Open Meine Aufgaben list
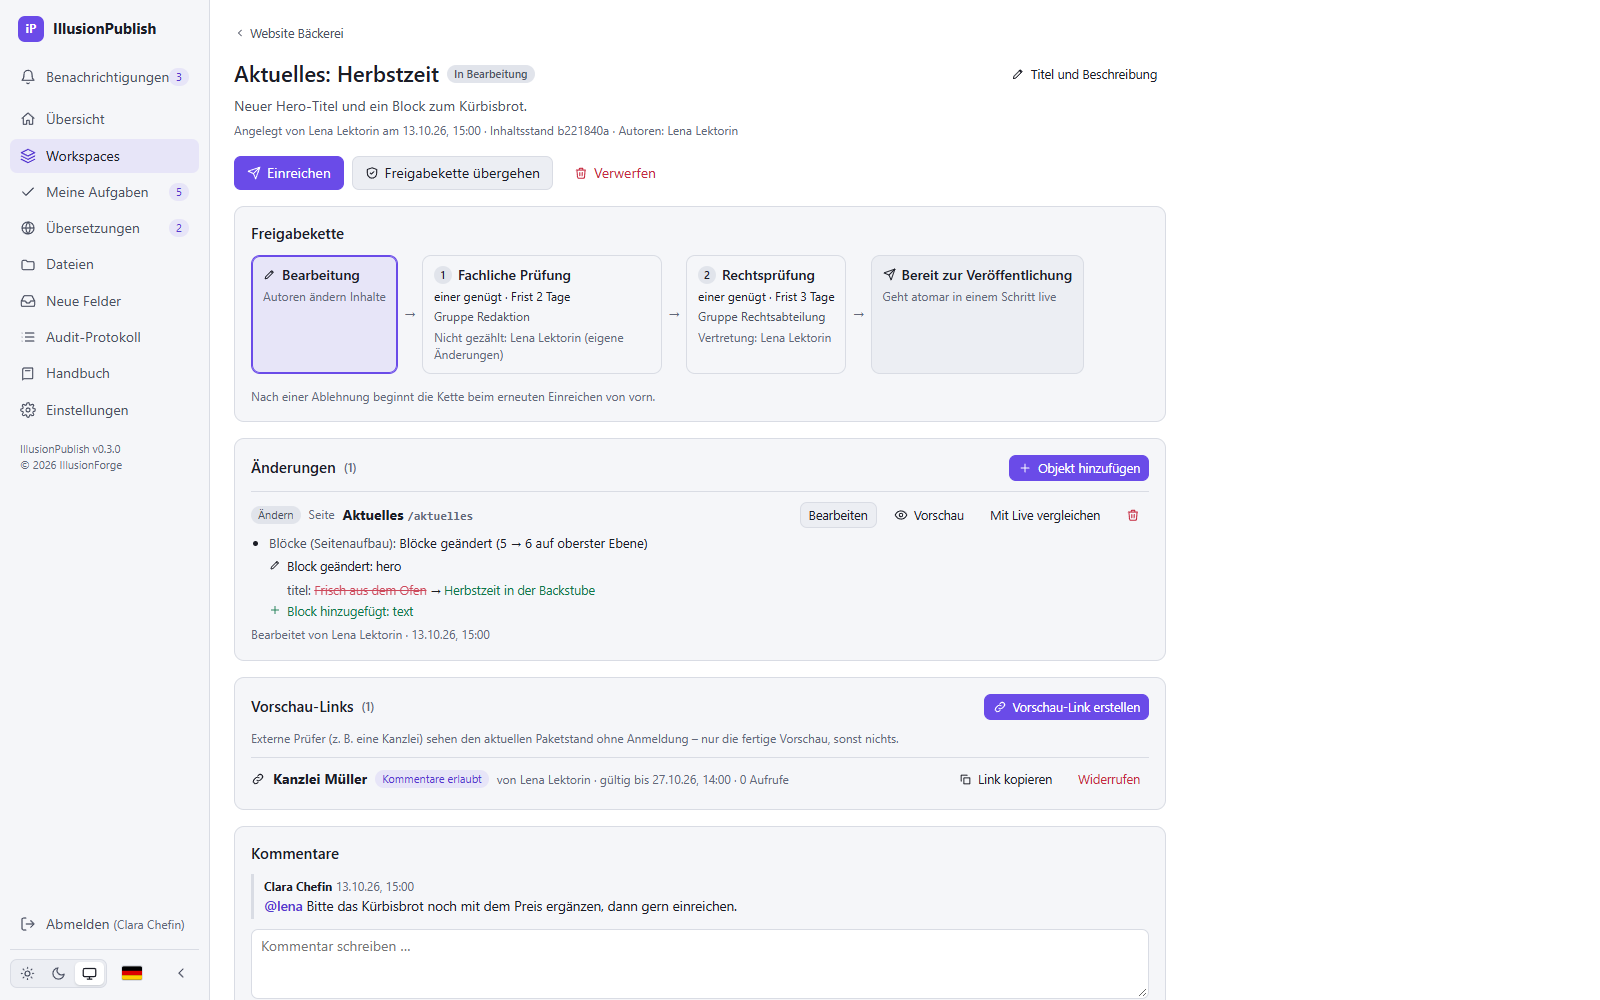 [x=104, y=192]
